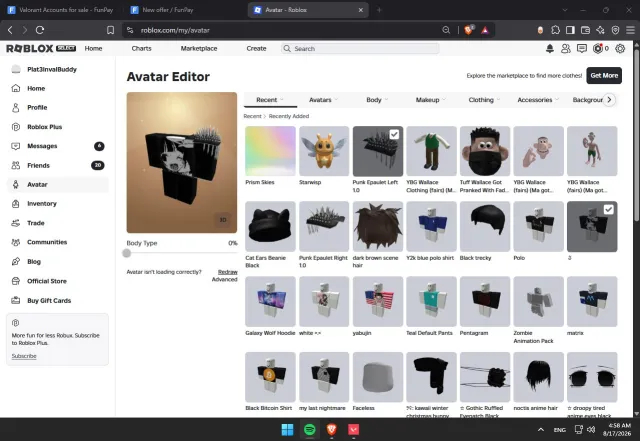Open Charts in the top navigation
640x441 pixels.
(x=142, y=49)
